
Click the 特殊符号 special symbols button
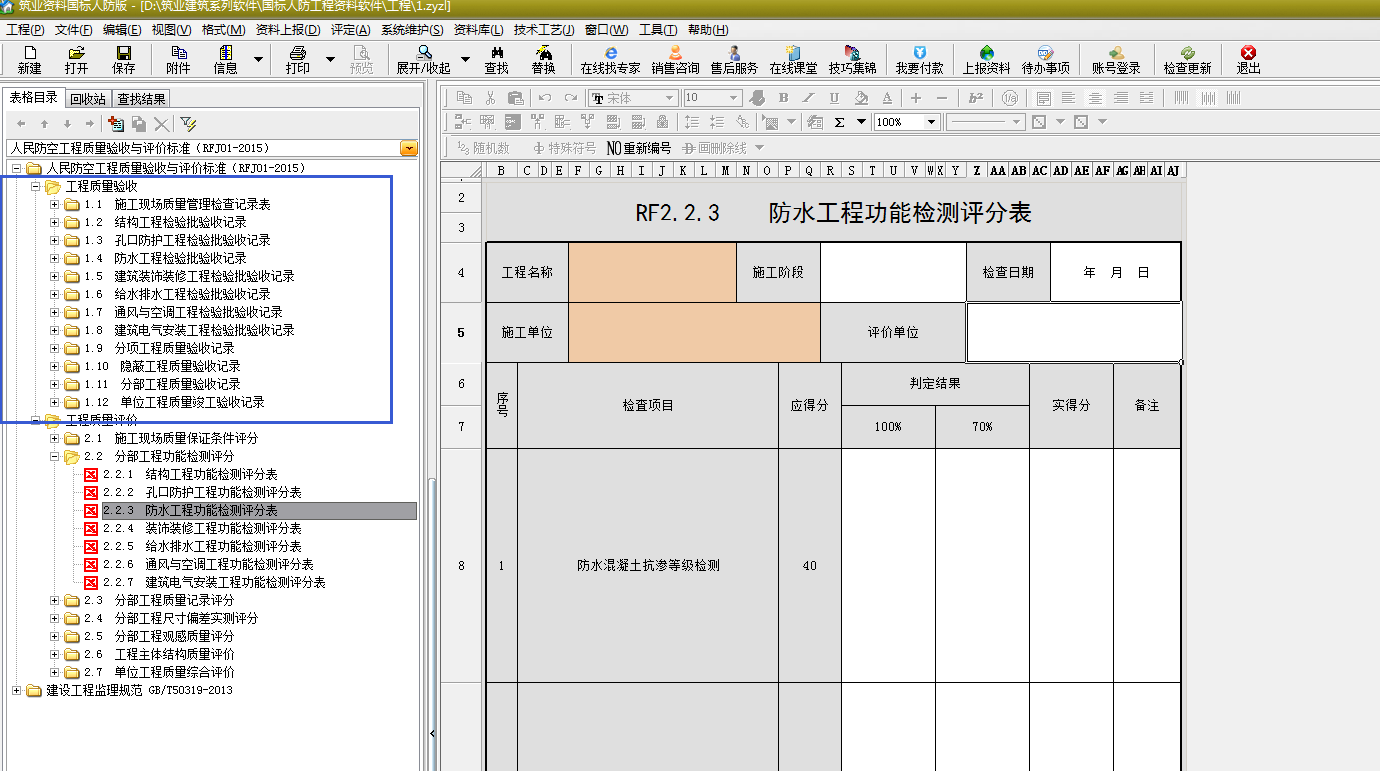pyautogui.click(x=564, y=148)
